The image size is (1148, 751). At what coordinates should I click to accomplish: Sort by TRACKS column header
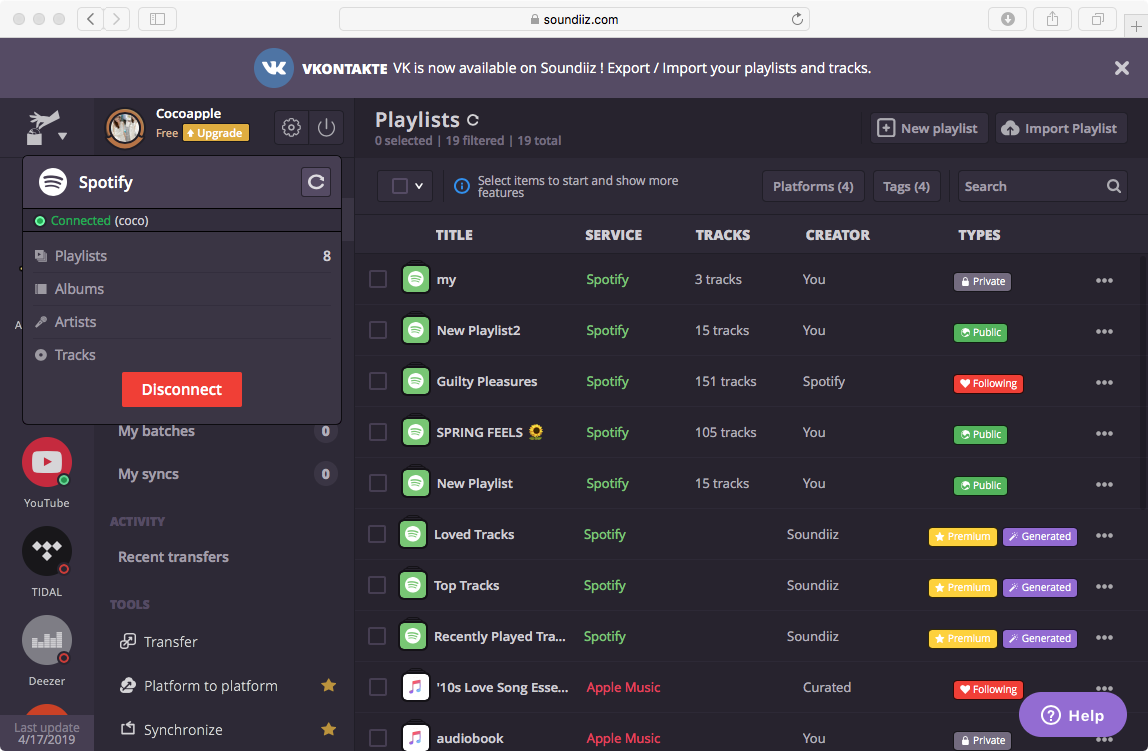(723, 234)
